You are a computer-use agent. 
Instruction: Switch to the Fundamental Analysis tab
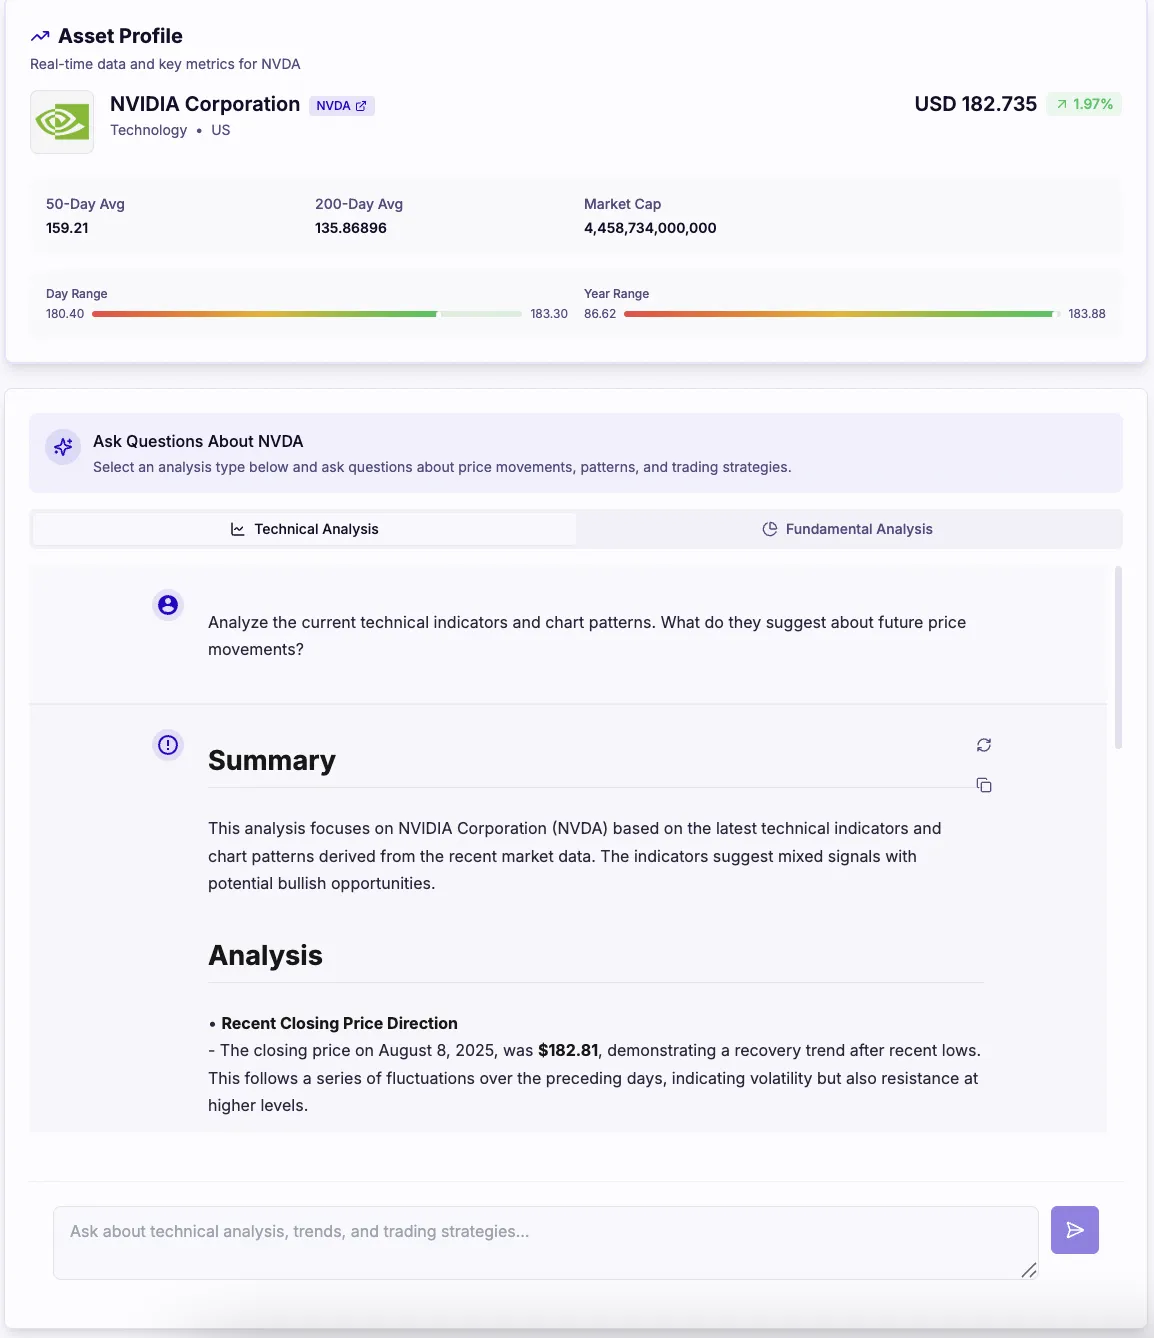[x=849, y=529]
